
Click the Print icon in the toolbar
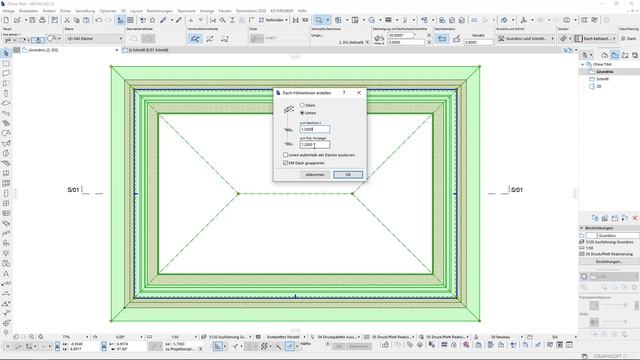[x=42, y=20]
